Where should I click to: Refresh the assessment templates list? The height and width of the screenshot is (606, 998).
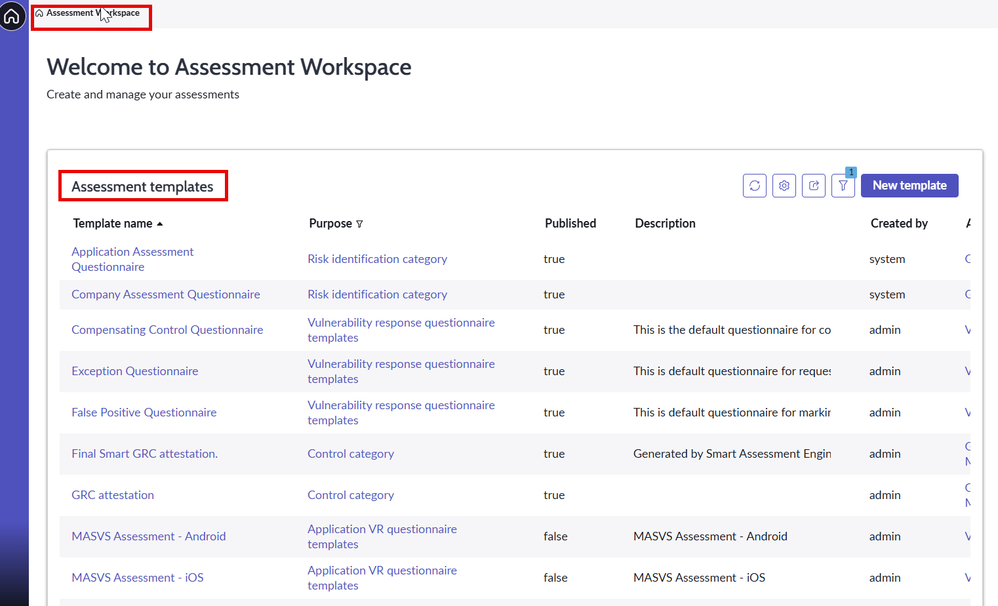(x=755, y=185)
